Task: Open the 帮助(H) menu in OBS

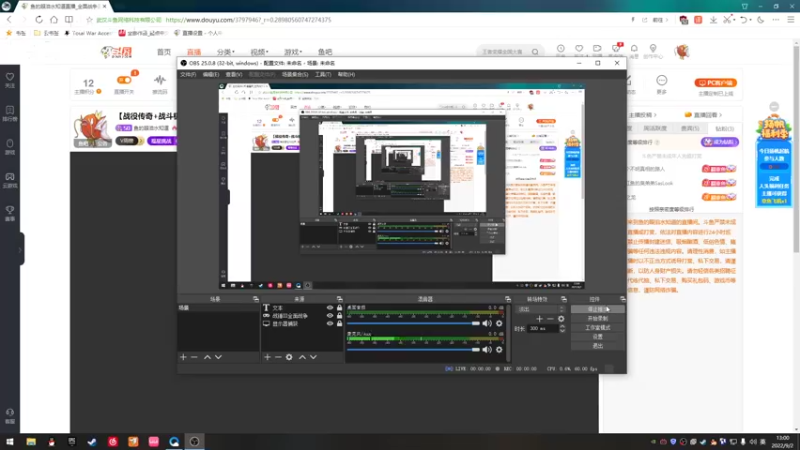Action: tap(346, 74)
